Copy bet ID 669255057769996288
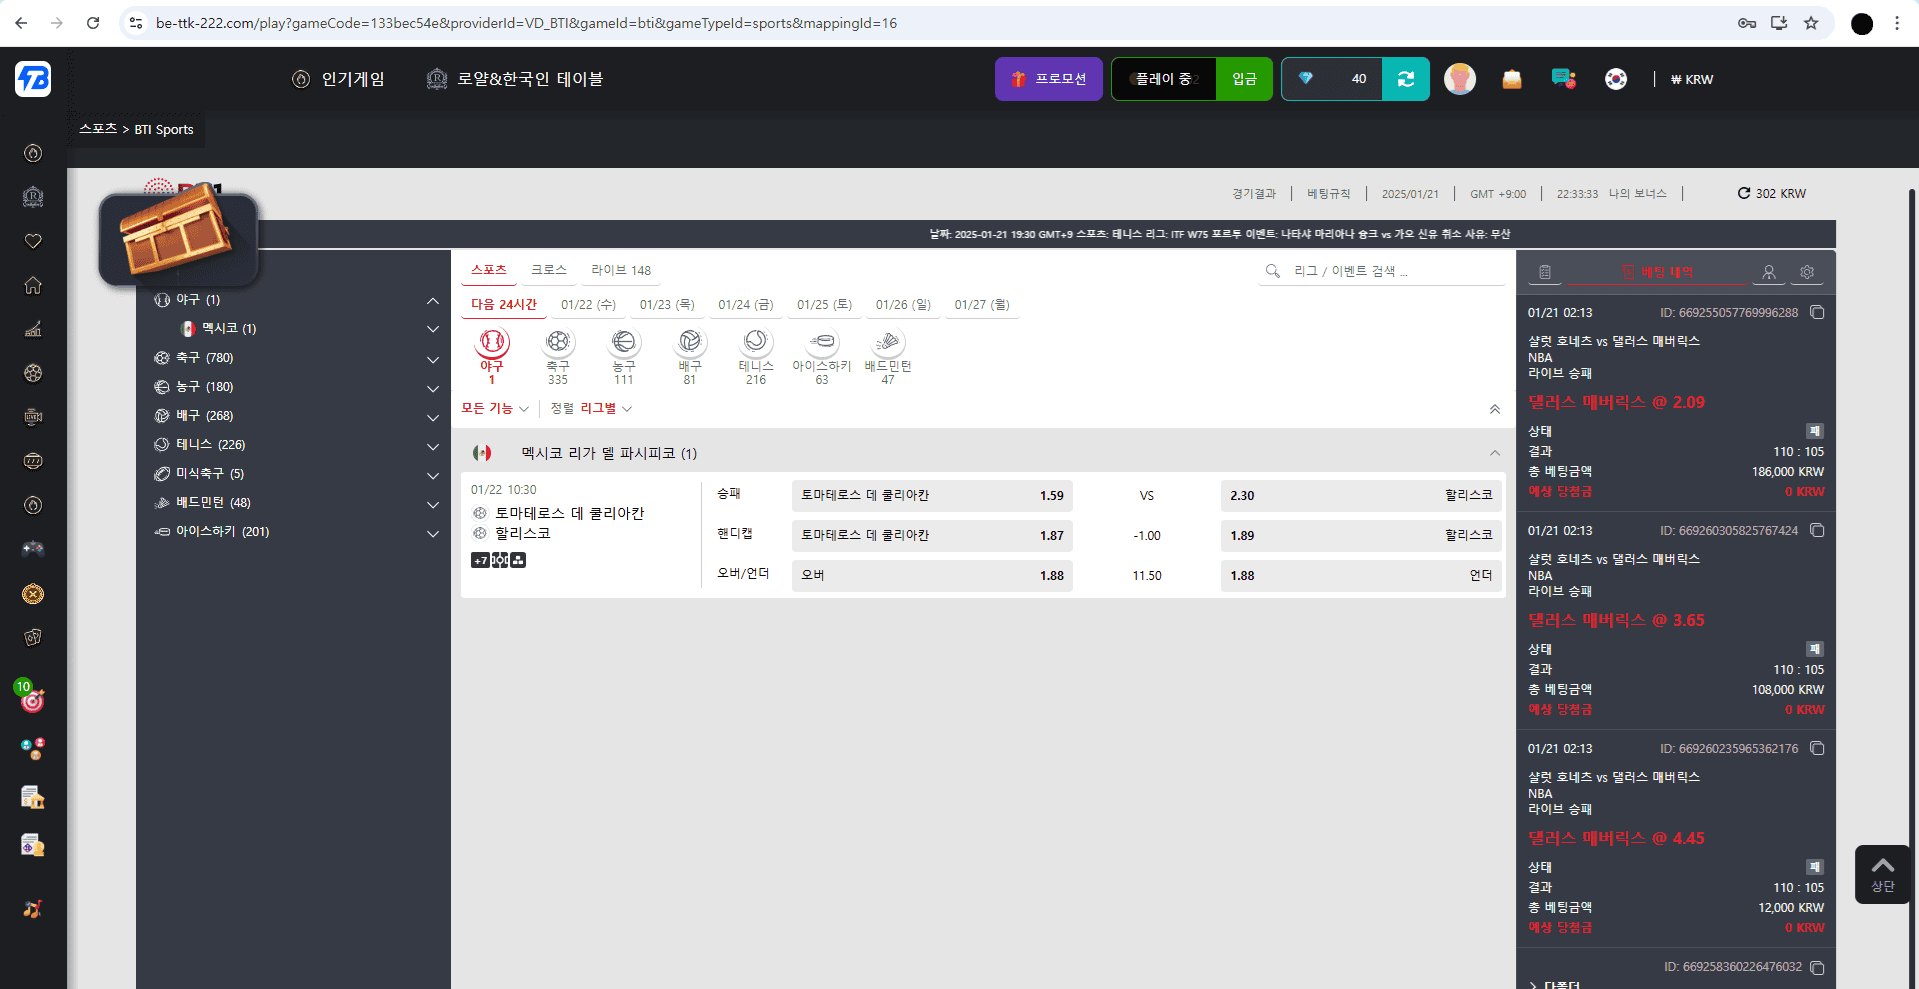 coord(1817,312)
